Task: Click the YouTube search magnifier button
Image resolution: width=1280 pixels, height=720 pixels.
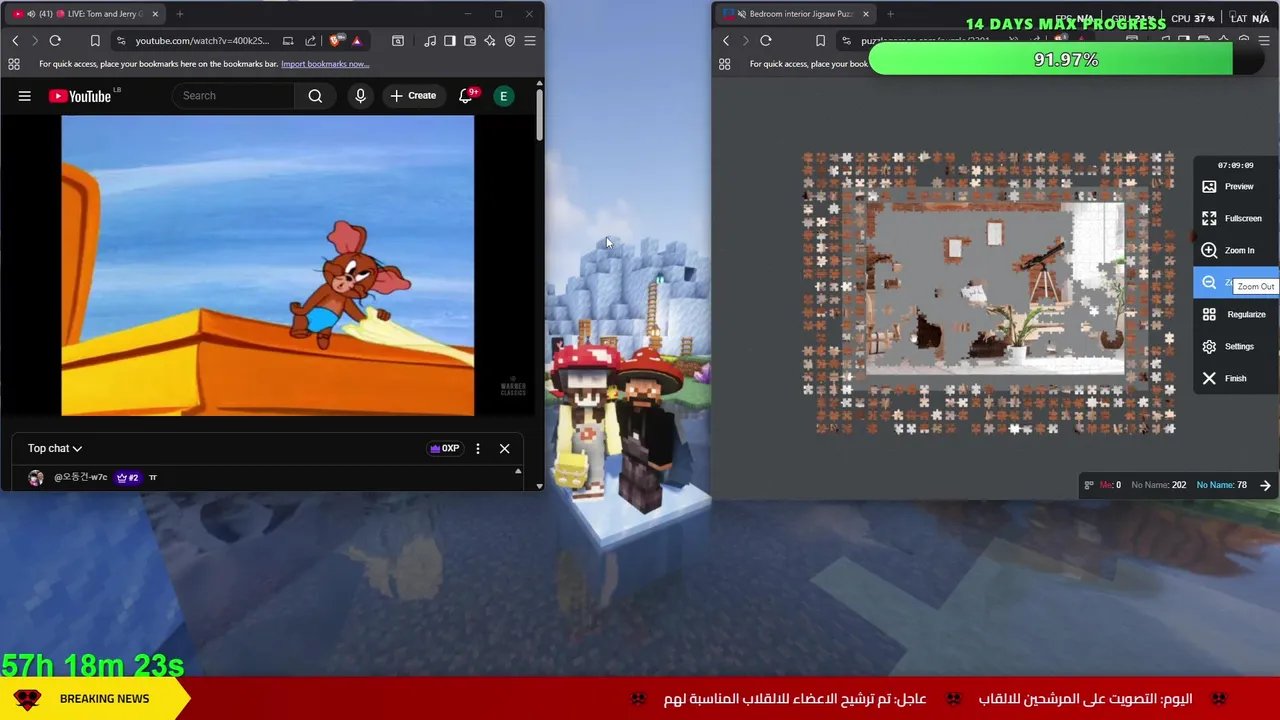Action: pos(315,96)
